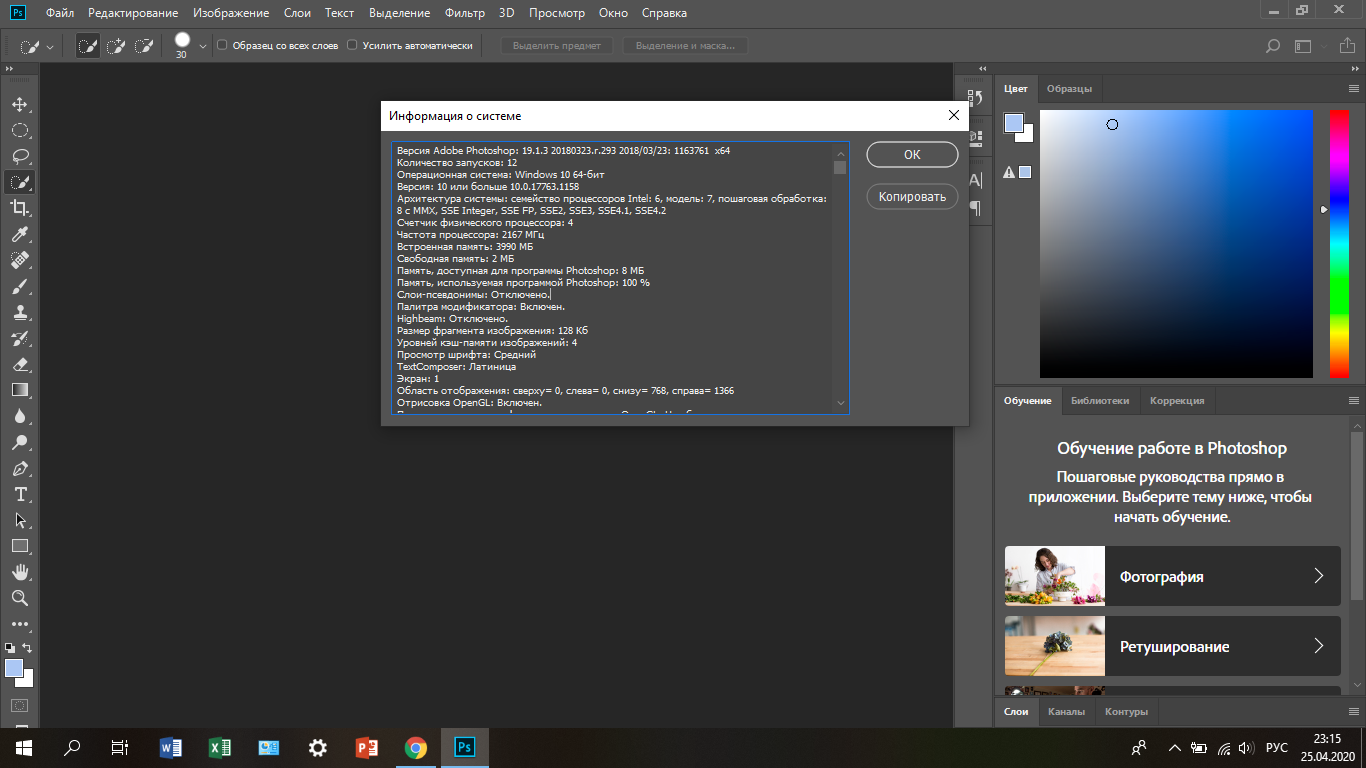Screen dimensions: 1366x768
Task: Switch to the Коррекция tab
Action: click(x=1177, y=401)
